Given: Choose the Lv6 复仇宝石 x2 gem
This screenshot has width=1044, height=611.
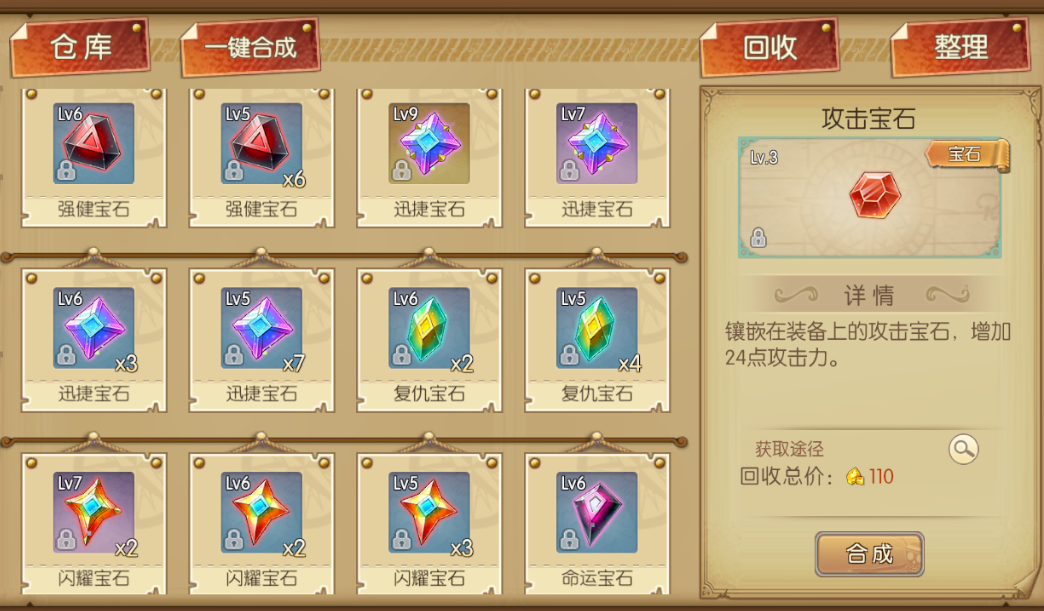Looking at the screenshot, I should pyautogui.click(x=429, y=328).
